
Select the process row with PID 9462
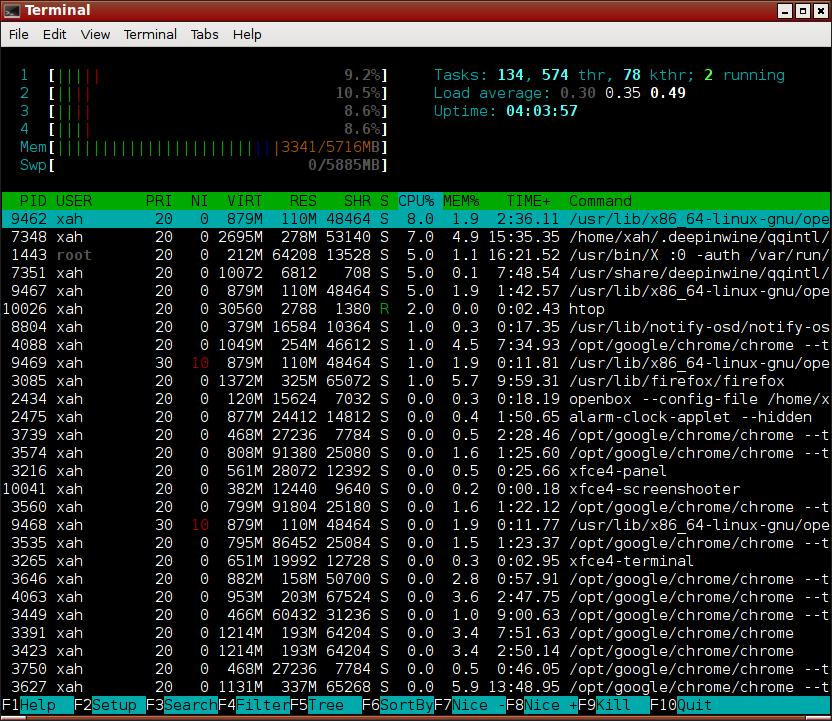pyautogui.click(x=416, y=219)
